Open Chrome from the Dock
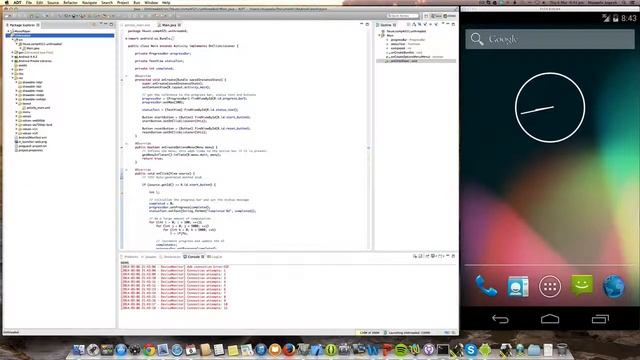This screenshot has width=640, height=360. coord(149,350)
